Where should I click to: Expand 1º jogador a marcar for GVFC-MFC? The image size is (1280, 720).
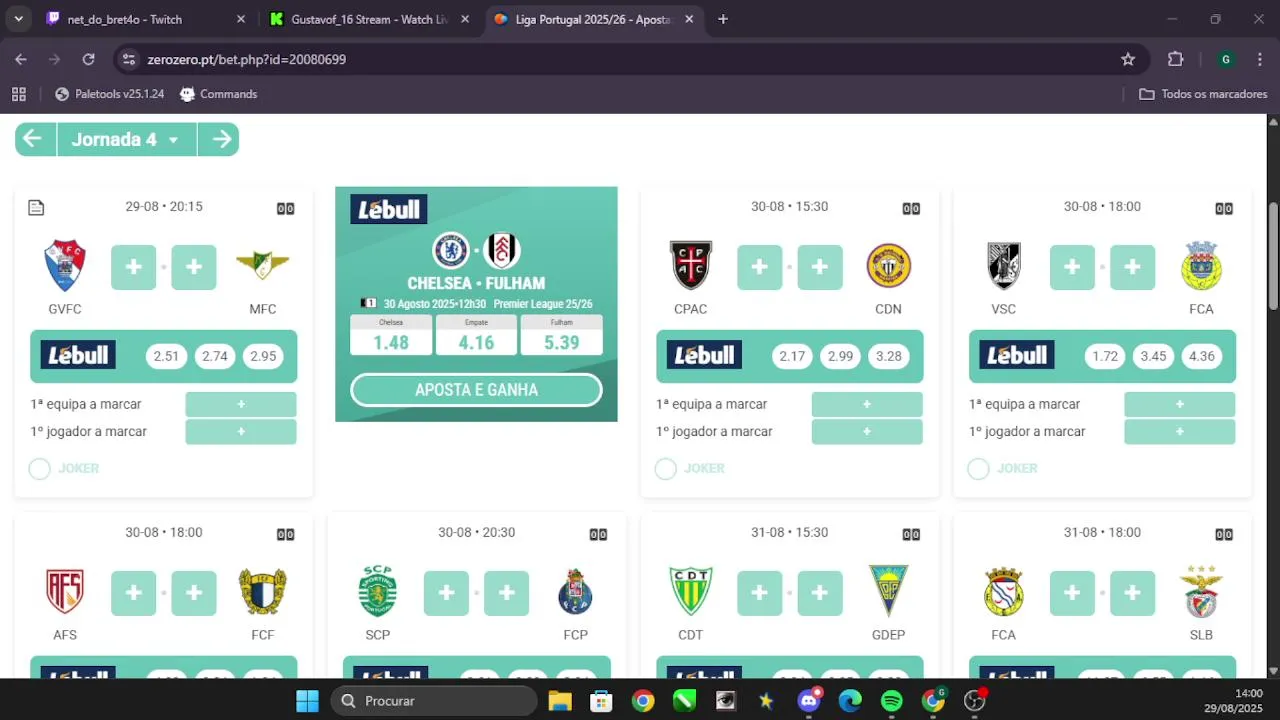(241, 432)
